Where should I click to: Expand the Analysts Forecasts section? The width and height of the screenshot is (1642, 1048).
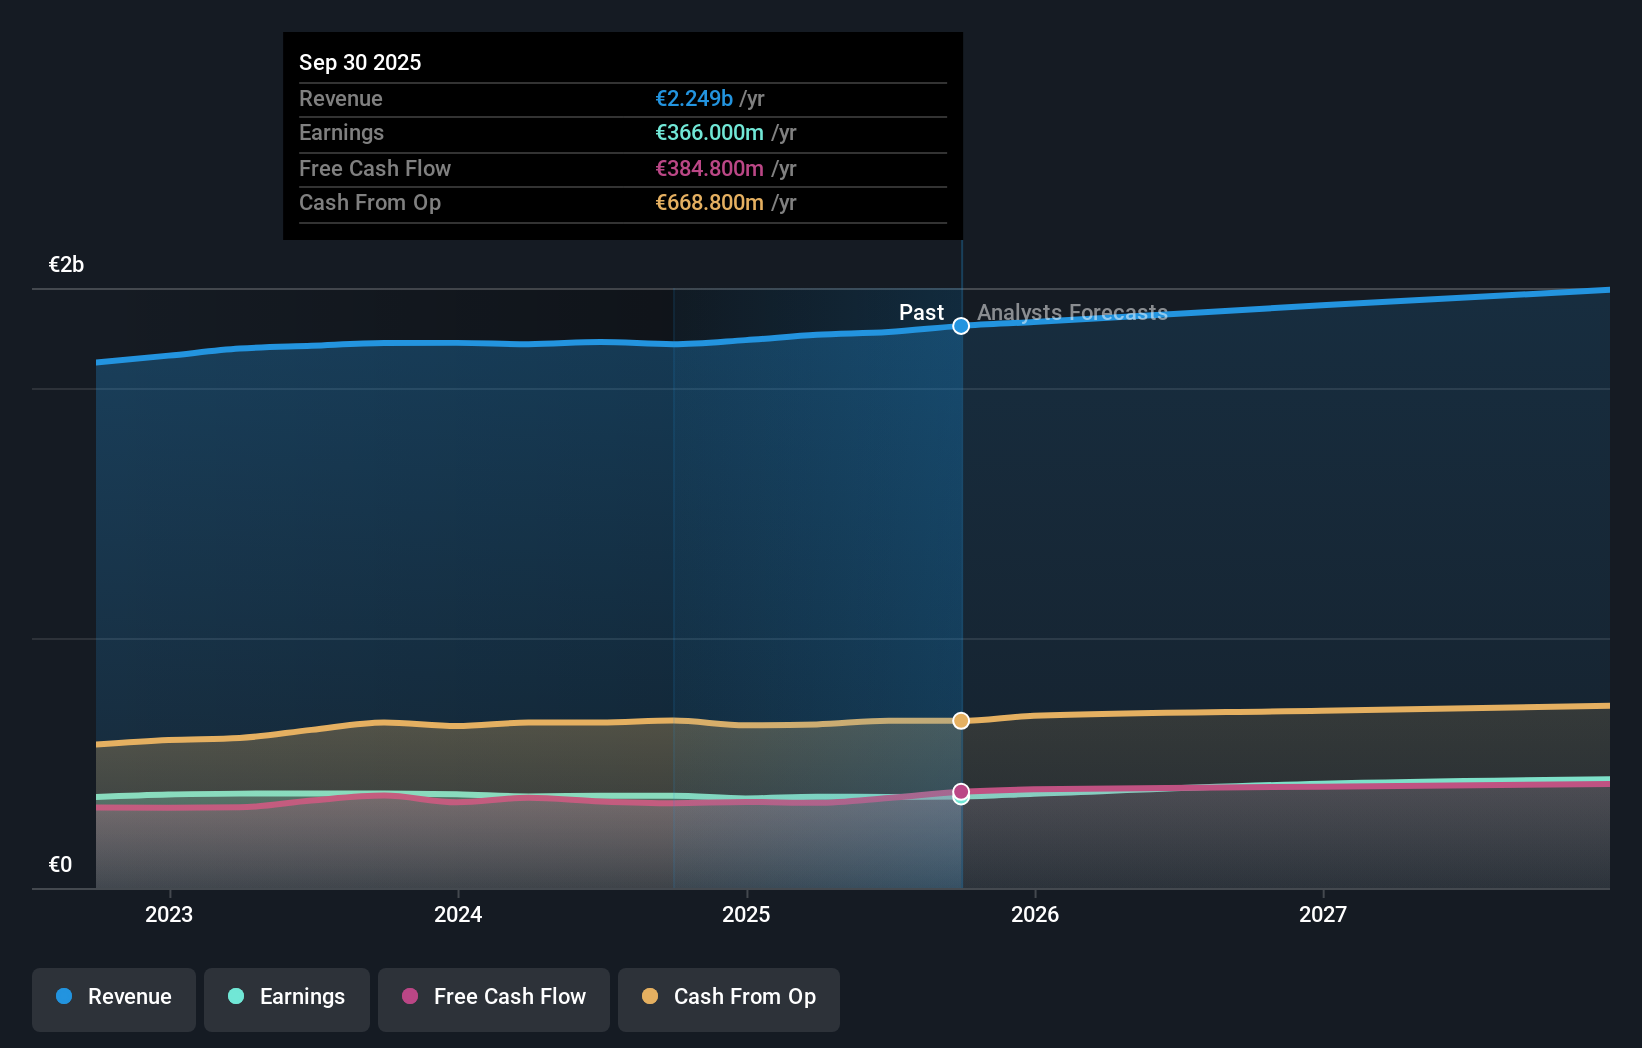click(x=1072, y=312)
